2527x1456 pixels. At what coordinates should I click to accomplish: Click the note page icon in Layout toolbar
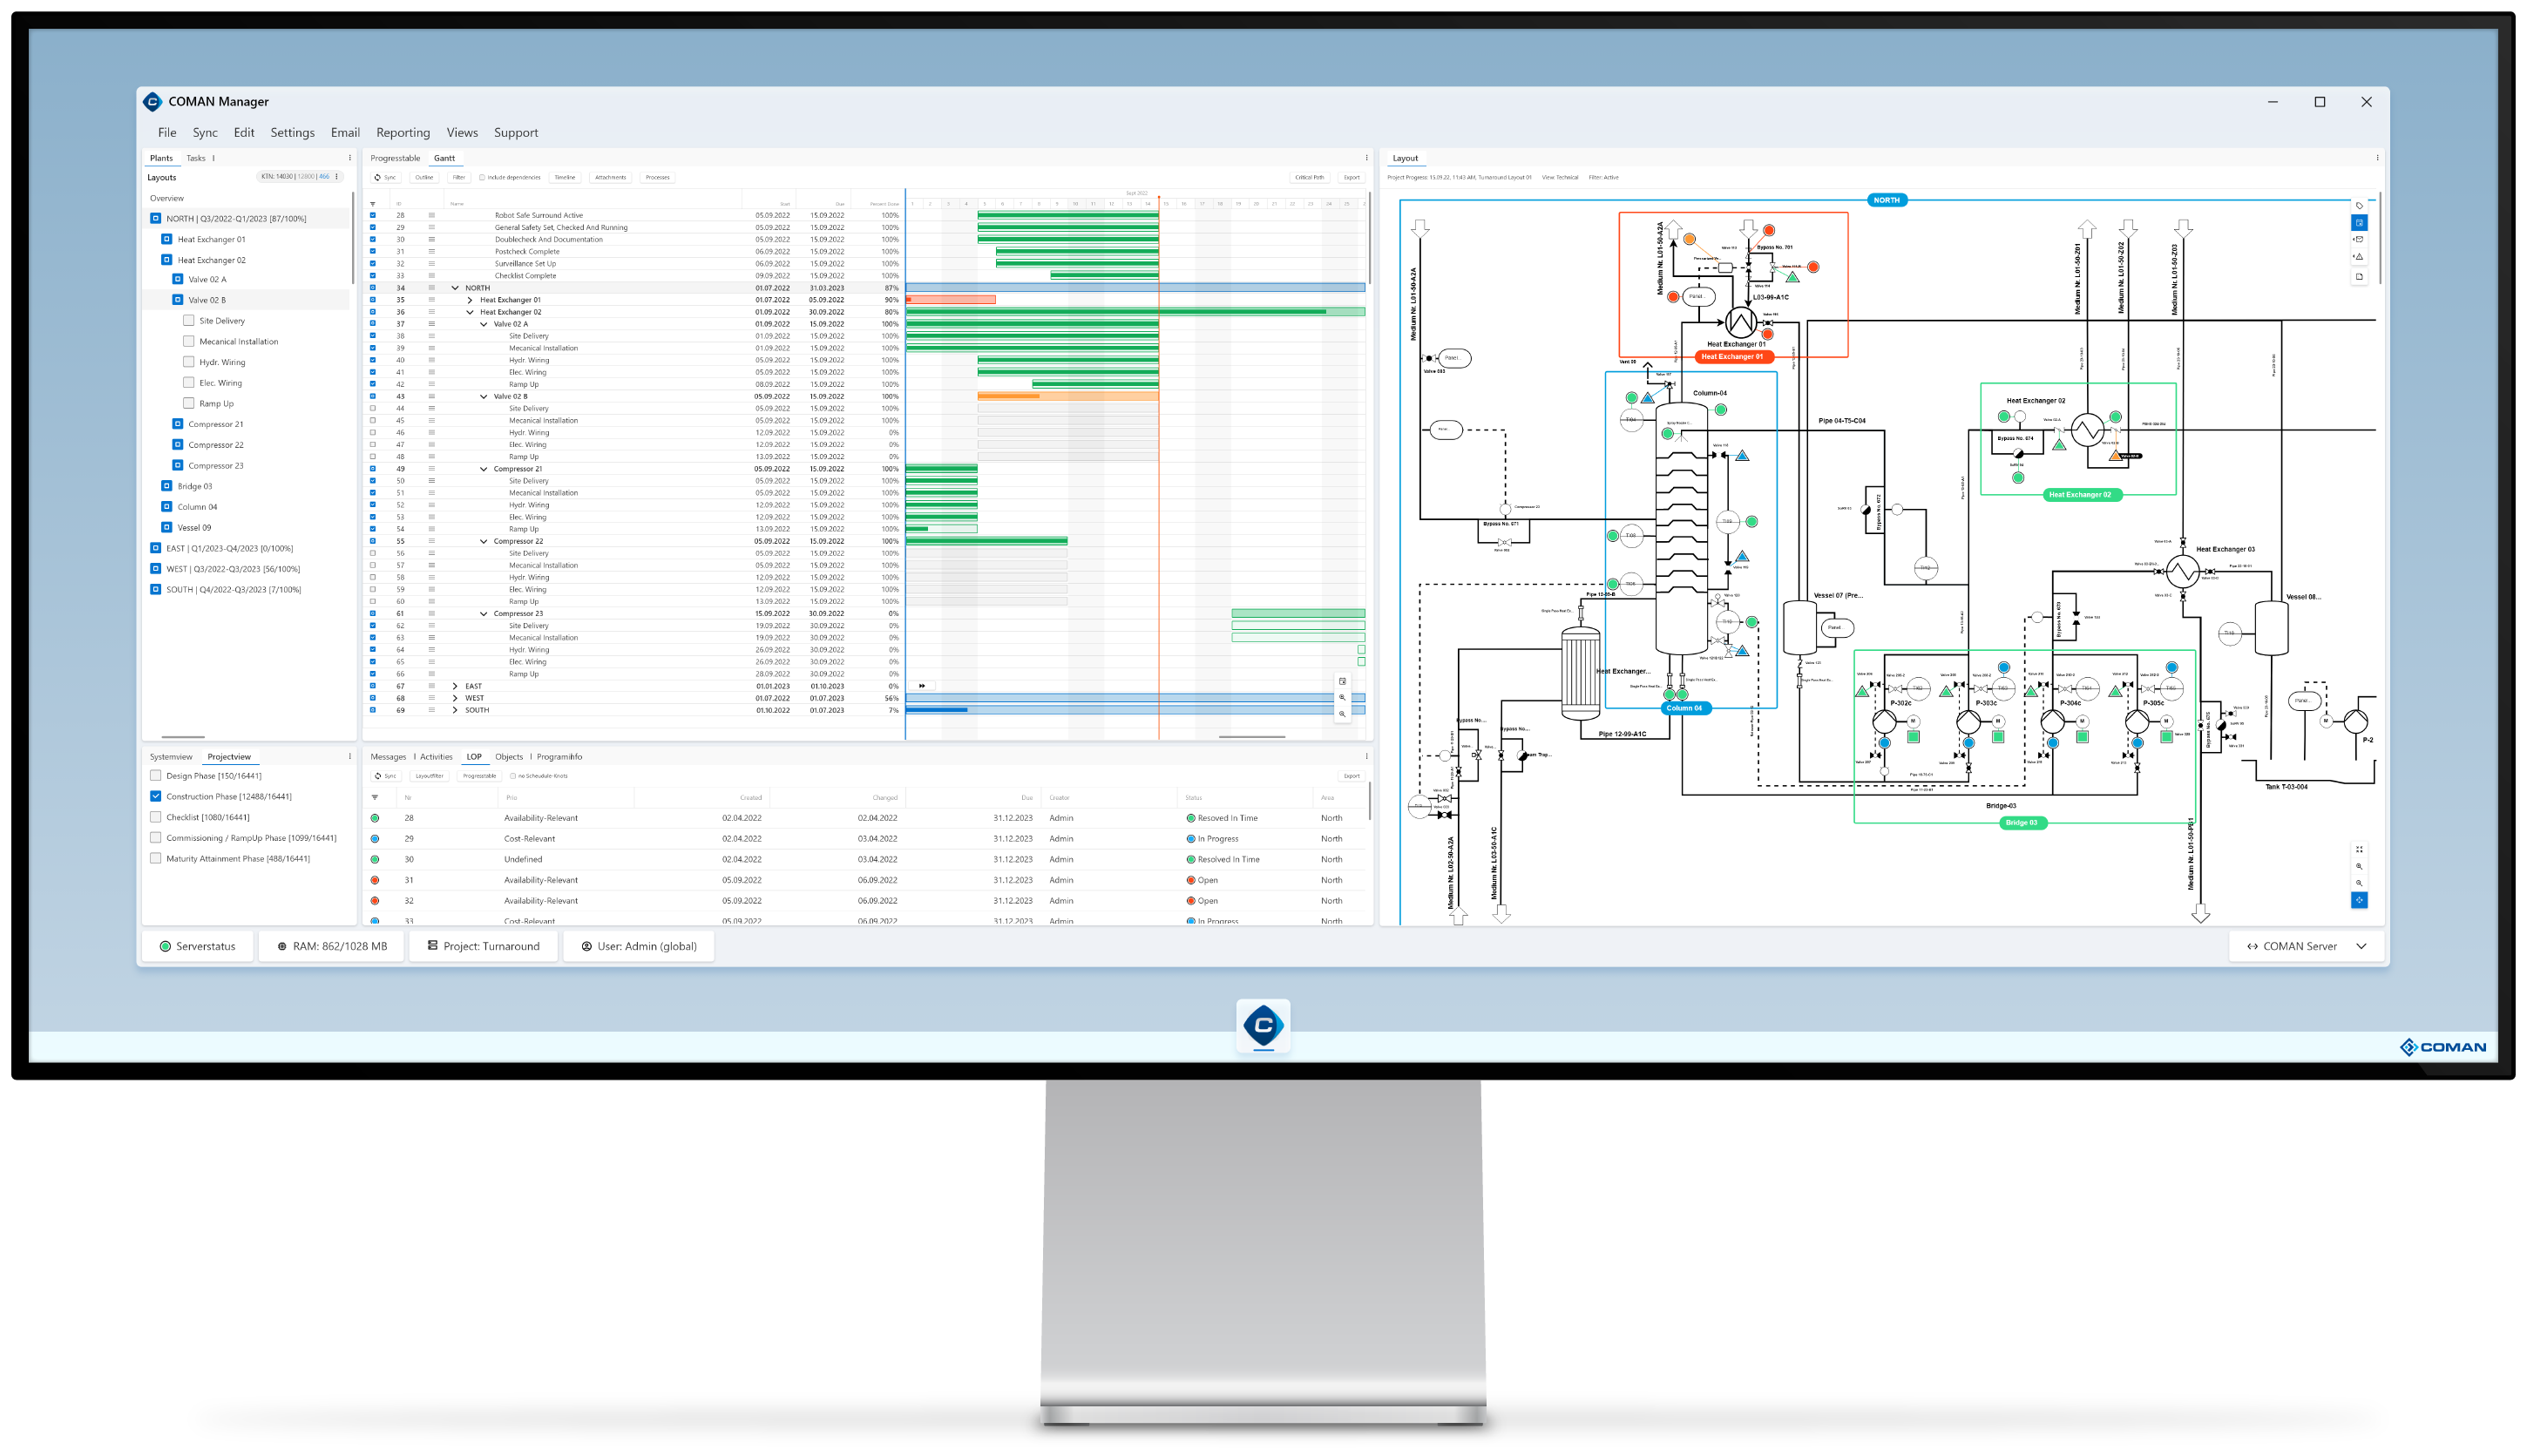click(2359, 277)
